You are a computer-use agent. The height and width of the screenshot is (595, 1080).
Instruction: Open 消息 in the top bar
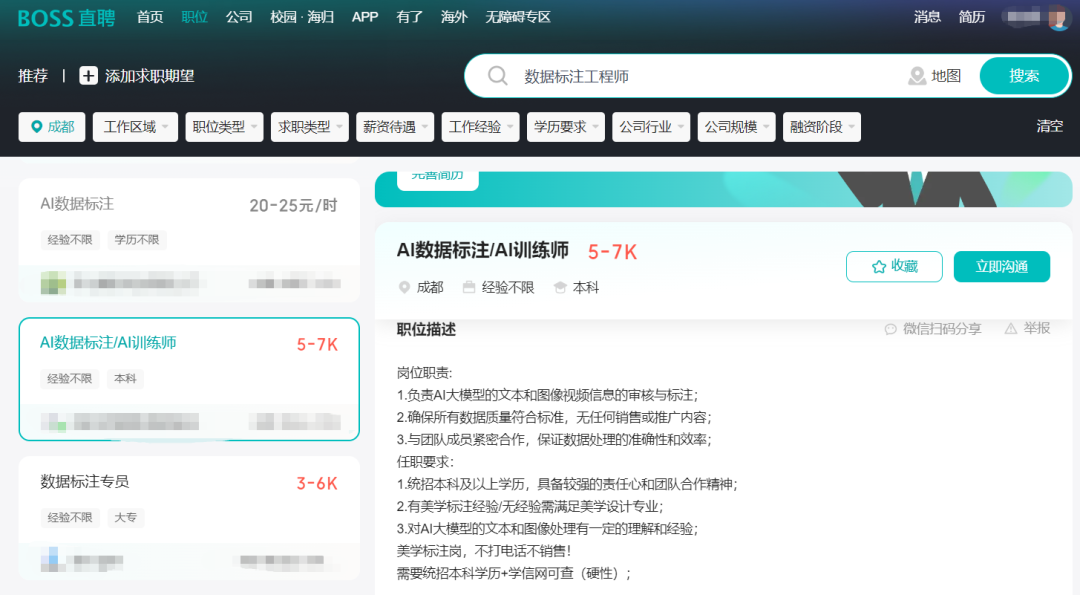pos(927,17)
